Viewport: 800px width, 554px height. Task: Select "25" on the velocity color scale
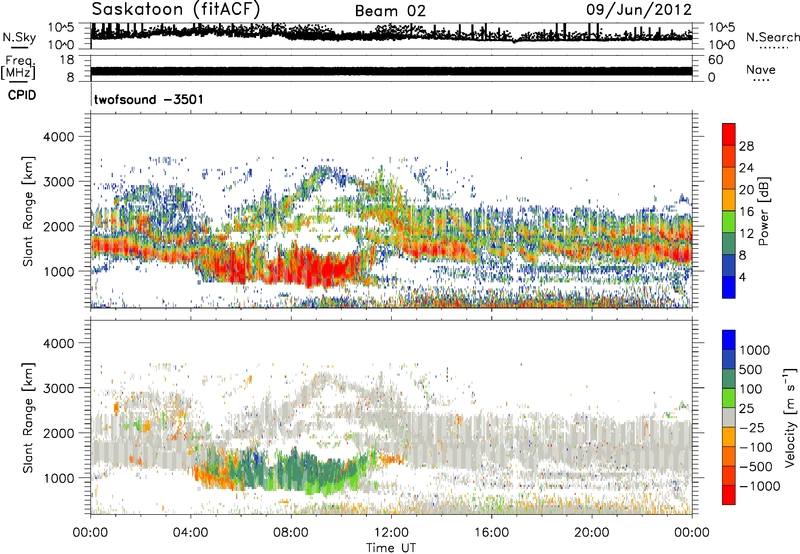tap(747, 408)
